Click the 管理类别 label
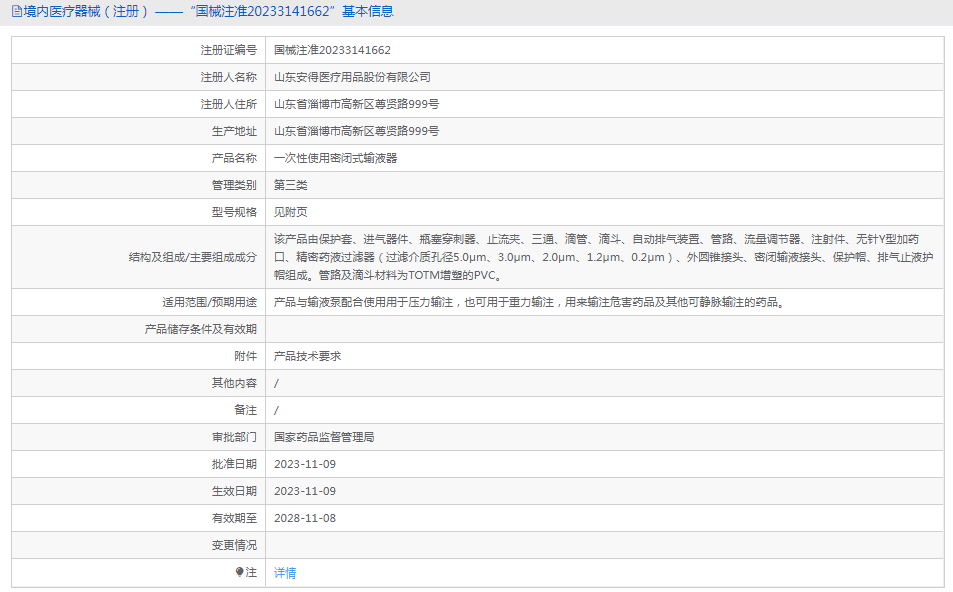Screen dimensions: 953x592 [234, 185]
